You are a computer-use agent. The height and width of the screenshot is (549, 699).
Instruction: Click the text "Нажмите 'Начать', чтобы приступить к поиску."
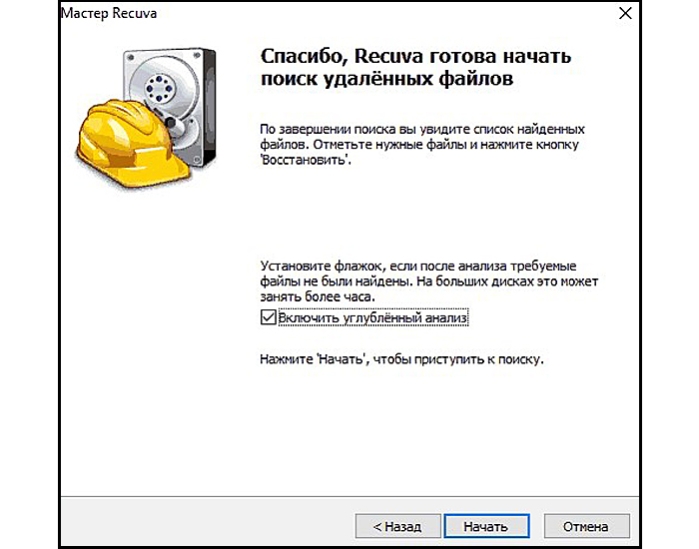(x=402, y=359)
